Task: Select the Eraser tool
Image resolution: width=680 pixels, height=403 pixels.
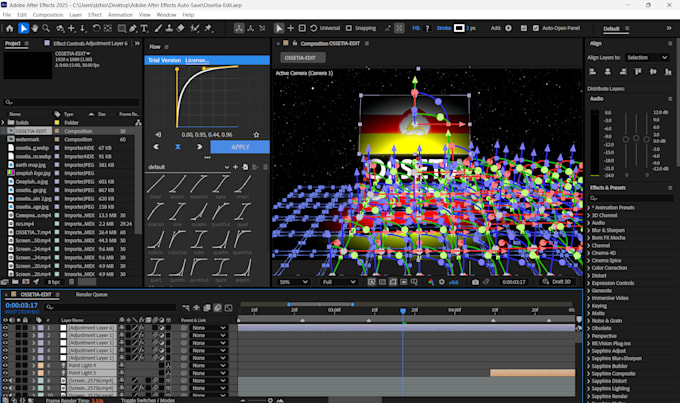Action: 180,29
